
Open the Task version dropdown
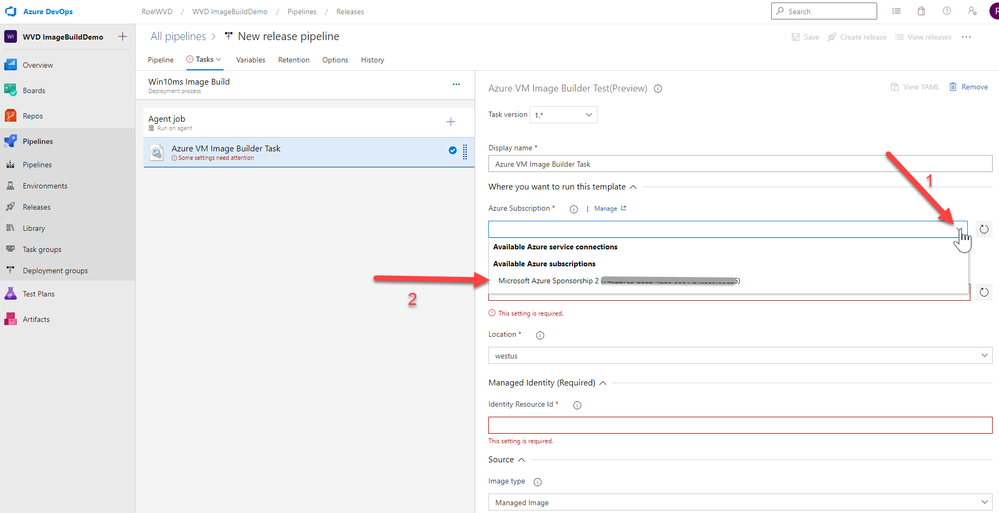564,115
